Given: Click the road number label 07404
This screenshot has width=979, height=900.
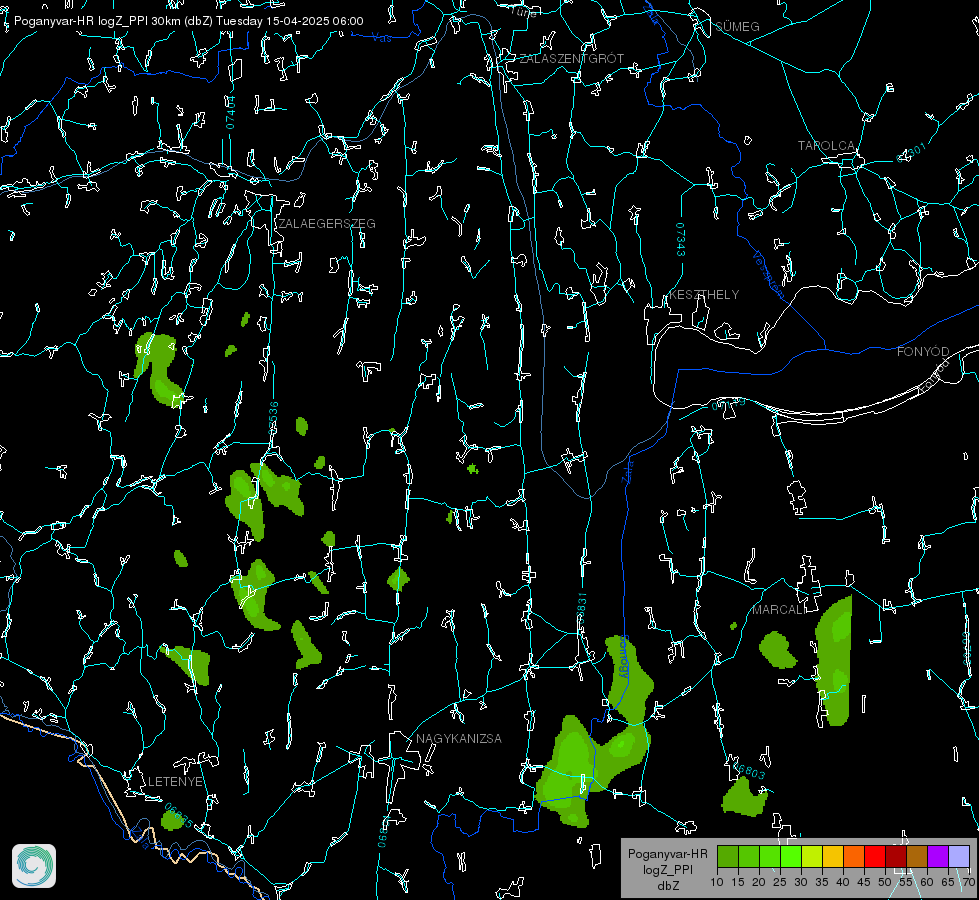Looking at the screenshot, I should 230,112.
